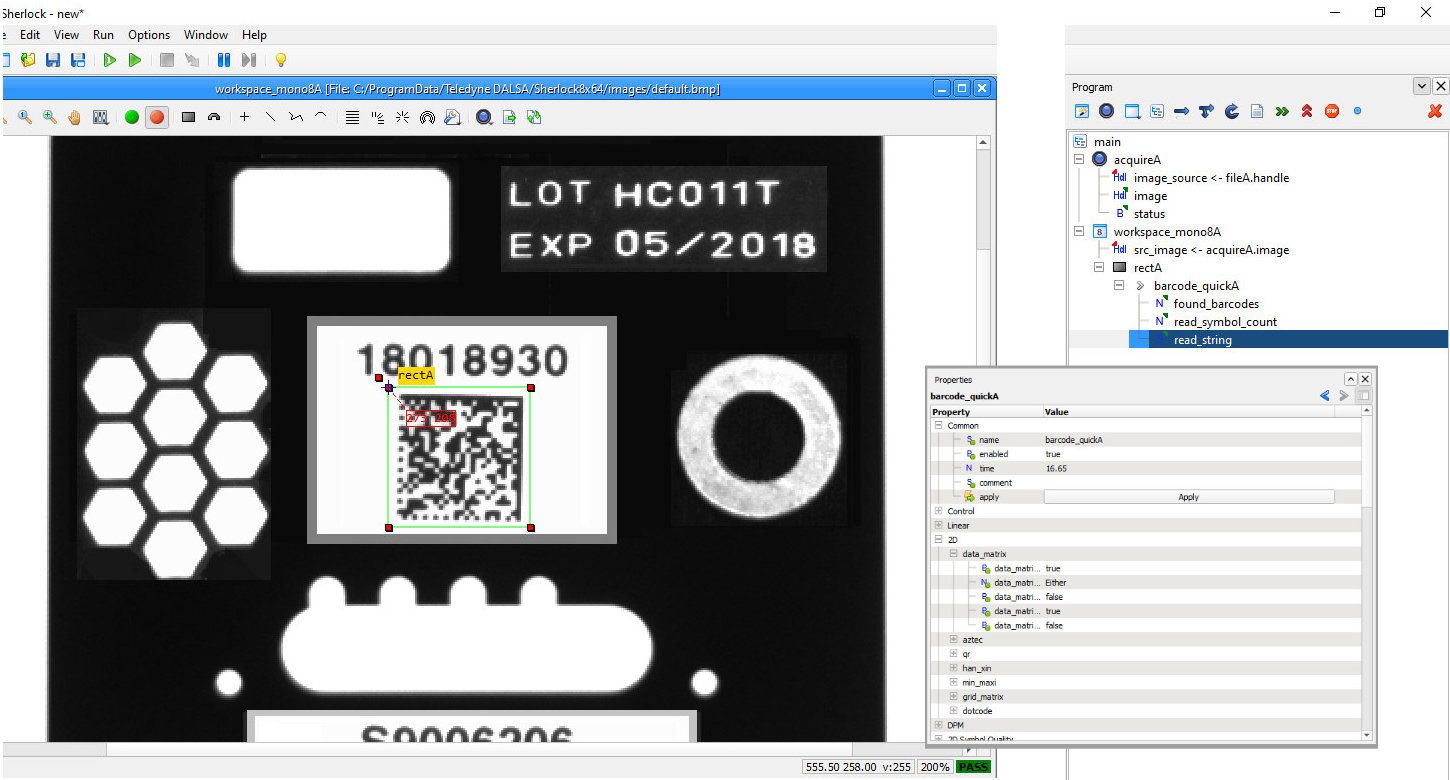Click the STOP sign icon in the Program toolbar
Viewport: 1450px width, 780px height.
click(1332, 111)
